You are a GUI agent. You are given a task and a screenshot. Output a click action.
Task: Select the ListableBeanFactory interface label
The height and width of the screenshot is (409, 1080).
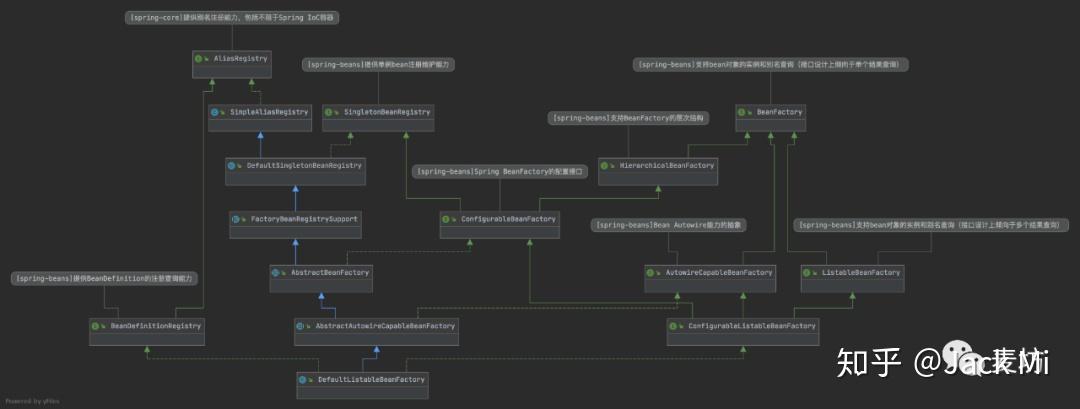tap(861, 273)
